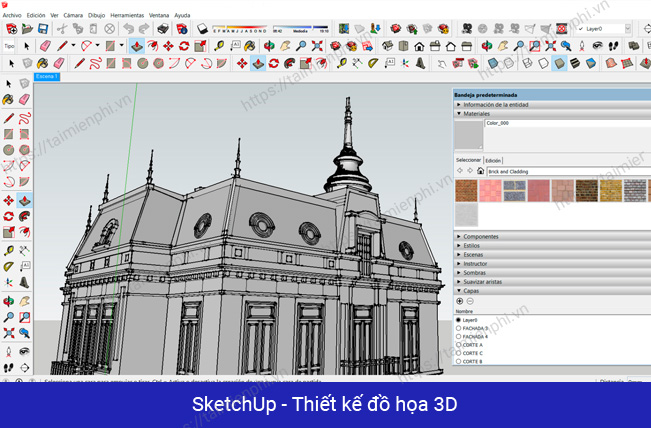Create a new model with the New icon
This screenshot has width=651, height=428.
11,29
